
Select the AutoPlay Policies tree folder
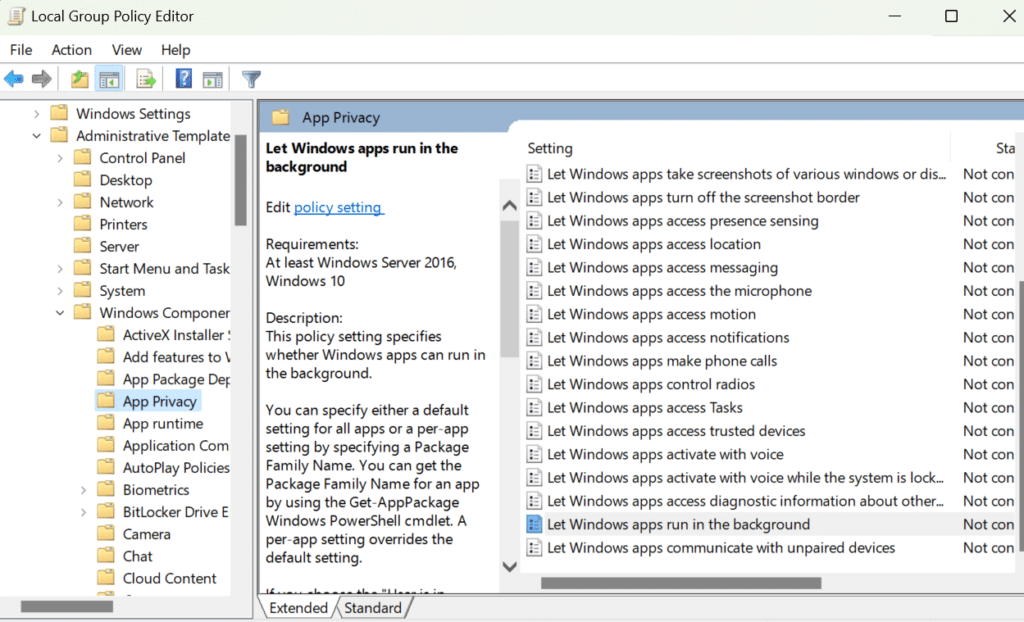176,468
